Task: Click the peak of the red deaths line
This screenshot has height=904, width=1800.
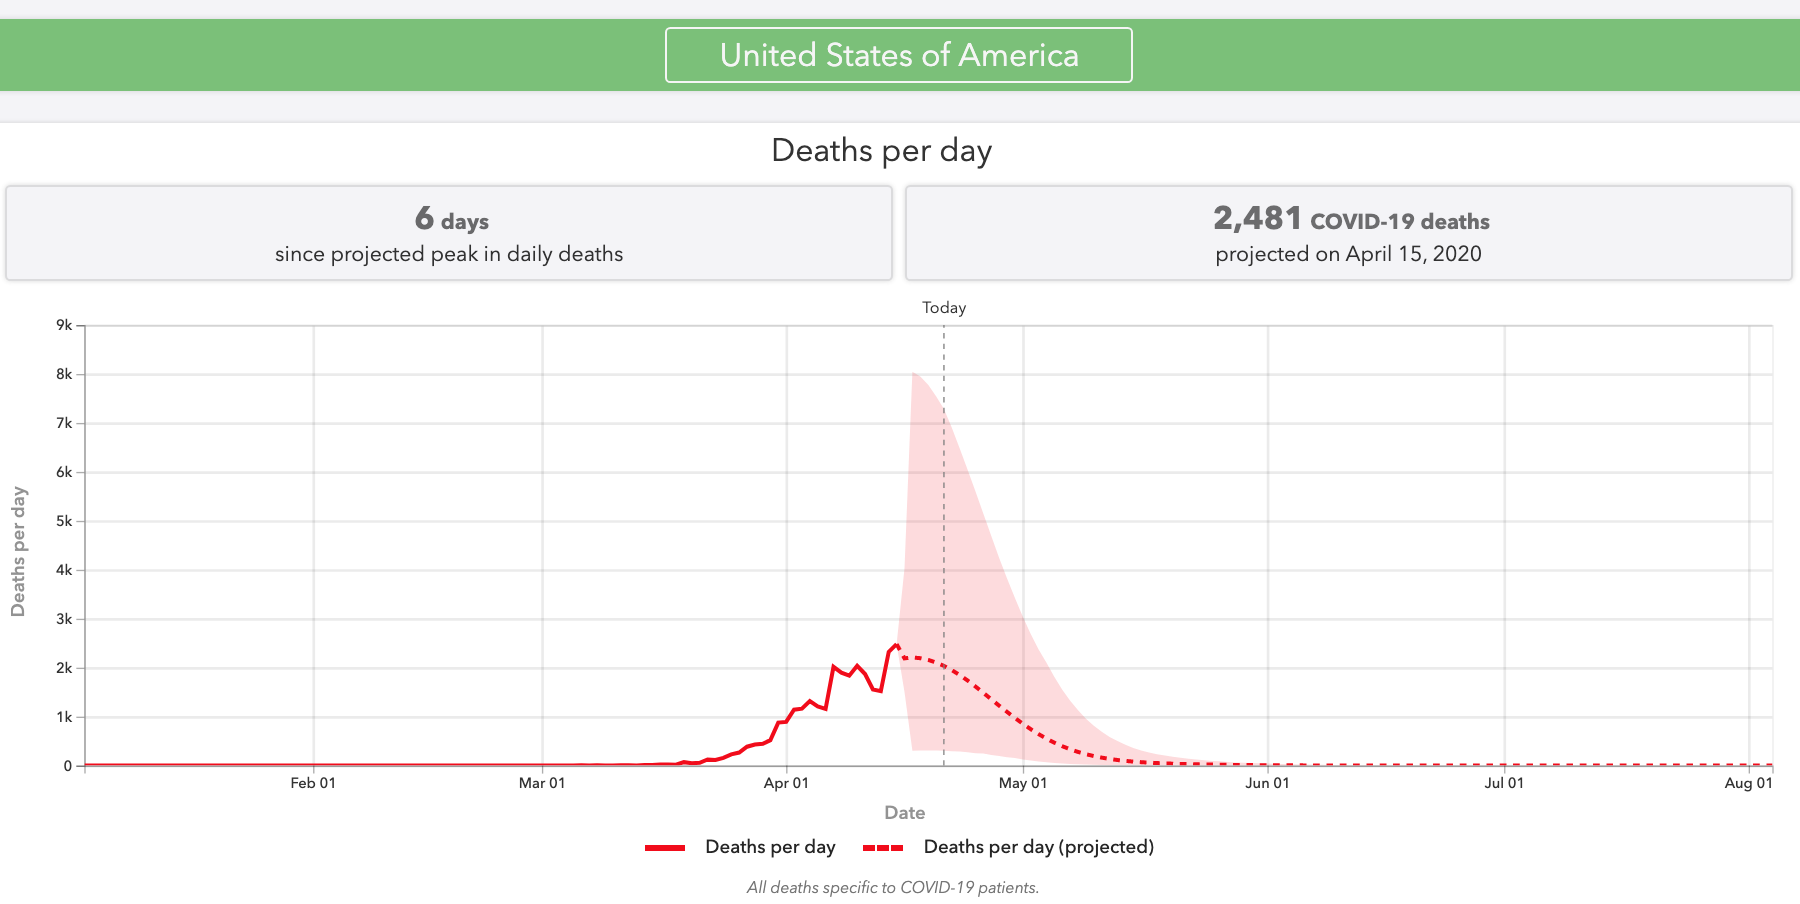Action: 896,645
